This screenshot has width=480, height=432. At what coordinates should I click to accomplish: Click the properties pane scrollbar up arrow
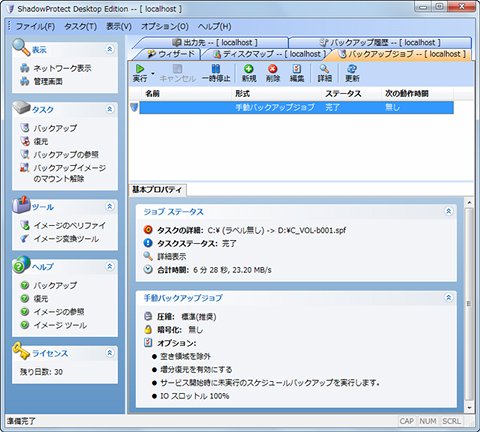point(469,202)
